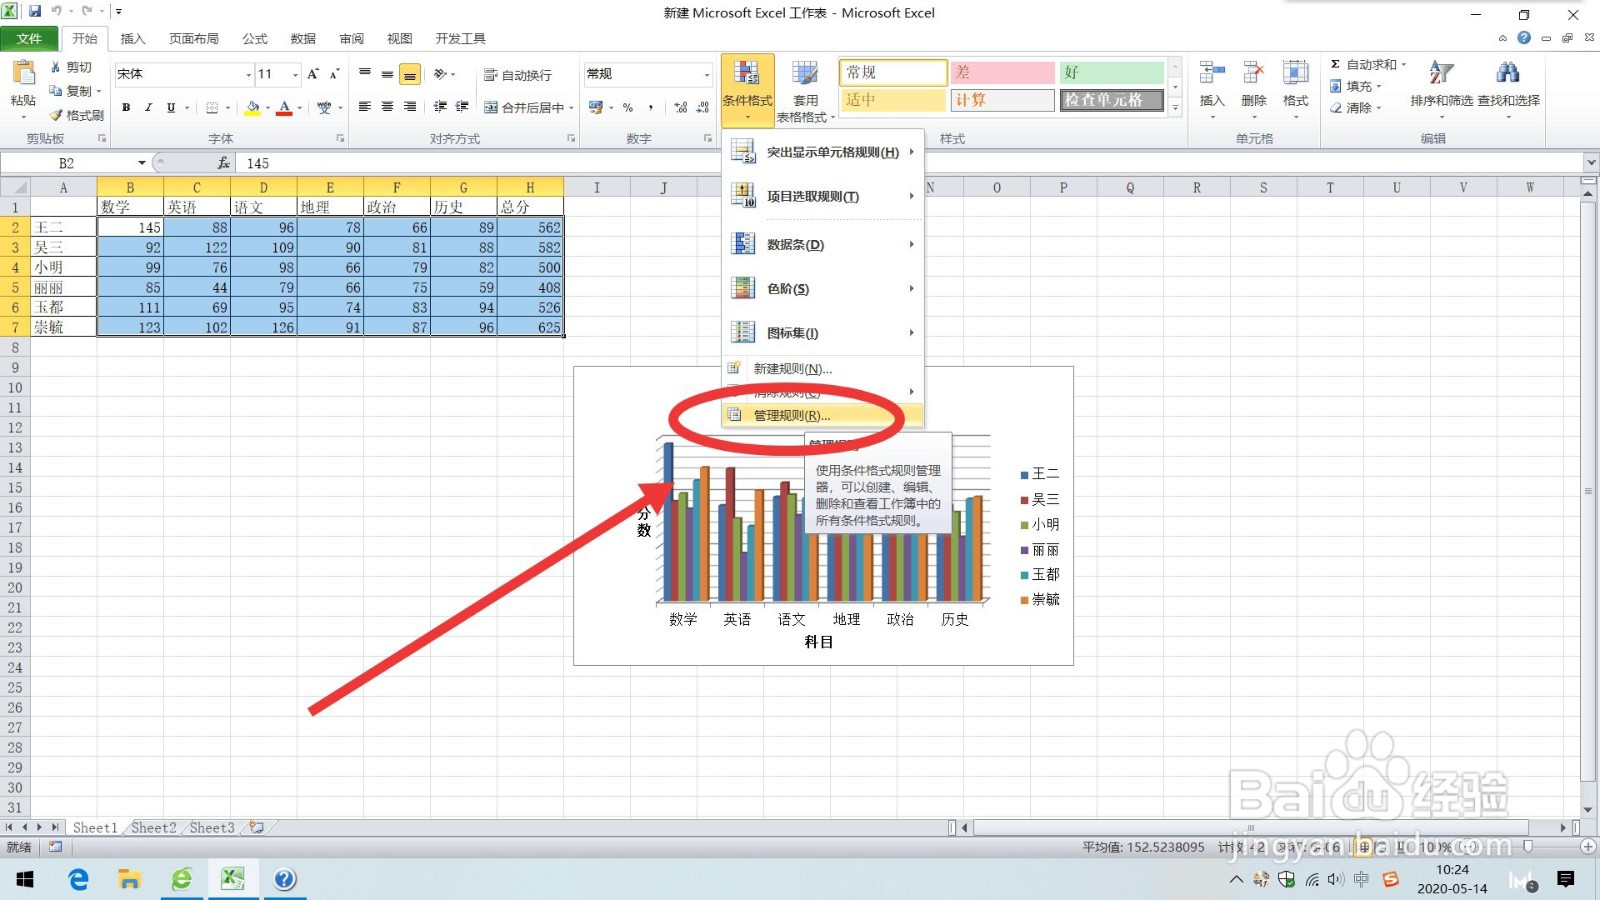Click the Delete cells (删除) icon
The width and height of the screenshot is (1600, 900).
click(x=1253, y=72)
